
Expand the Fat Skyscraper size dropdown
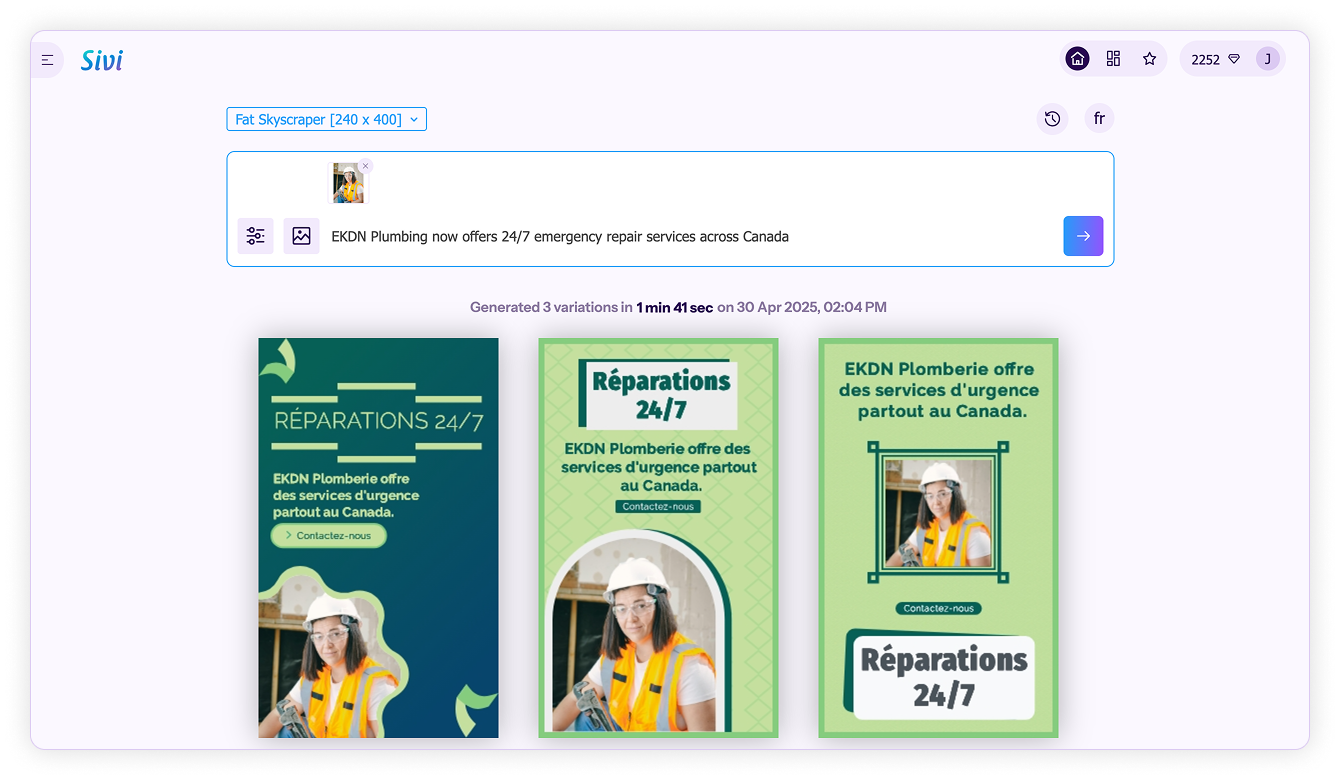pos(327,119)
